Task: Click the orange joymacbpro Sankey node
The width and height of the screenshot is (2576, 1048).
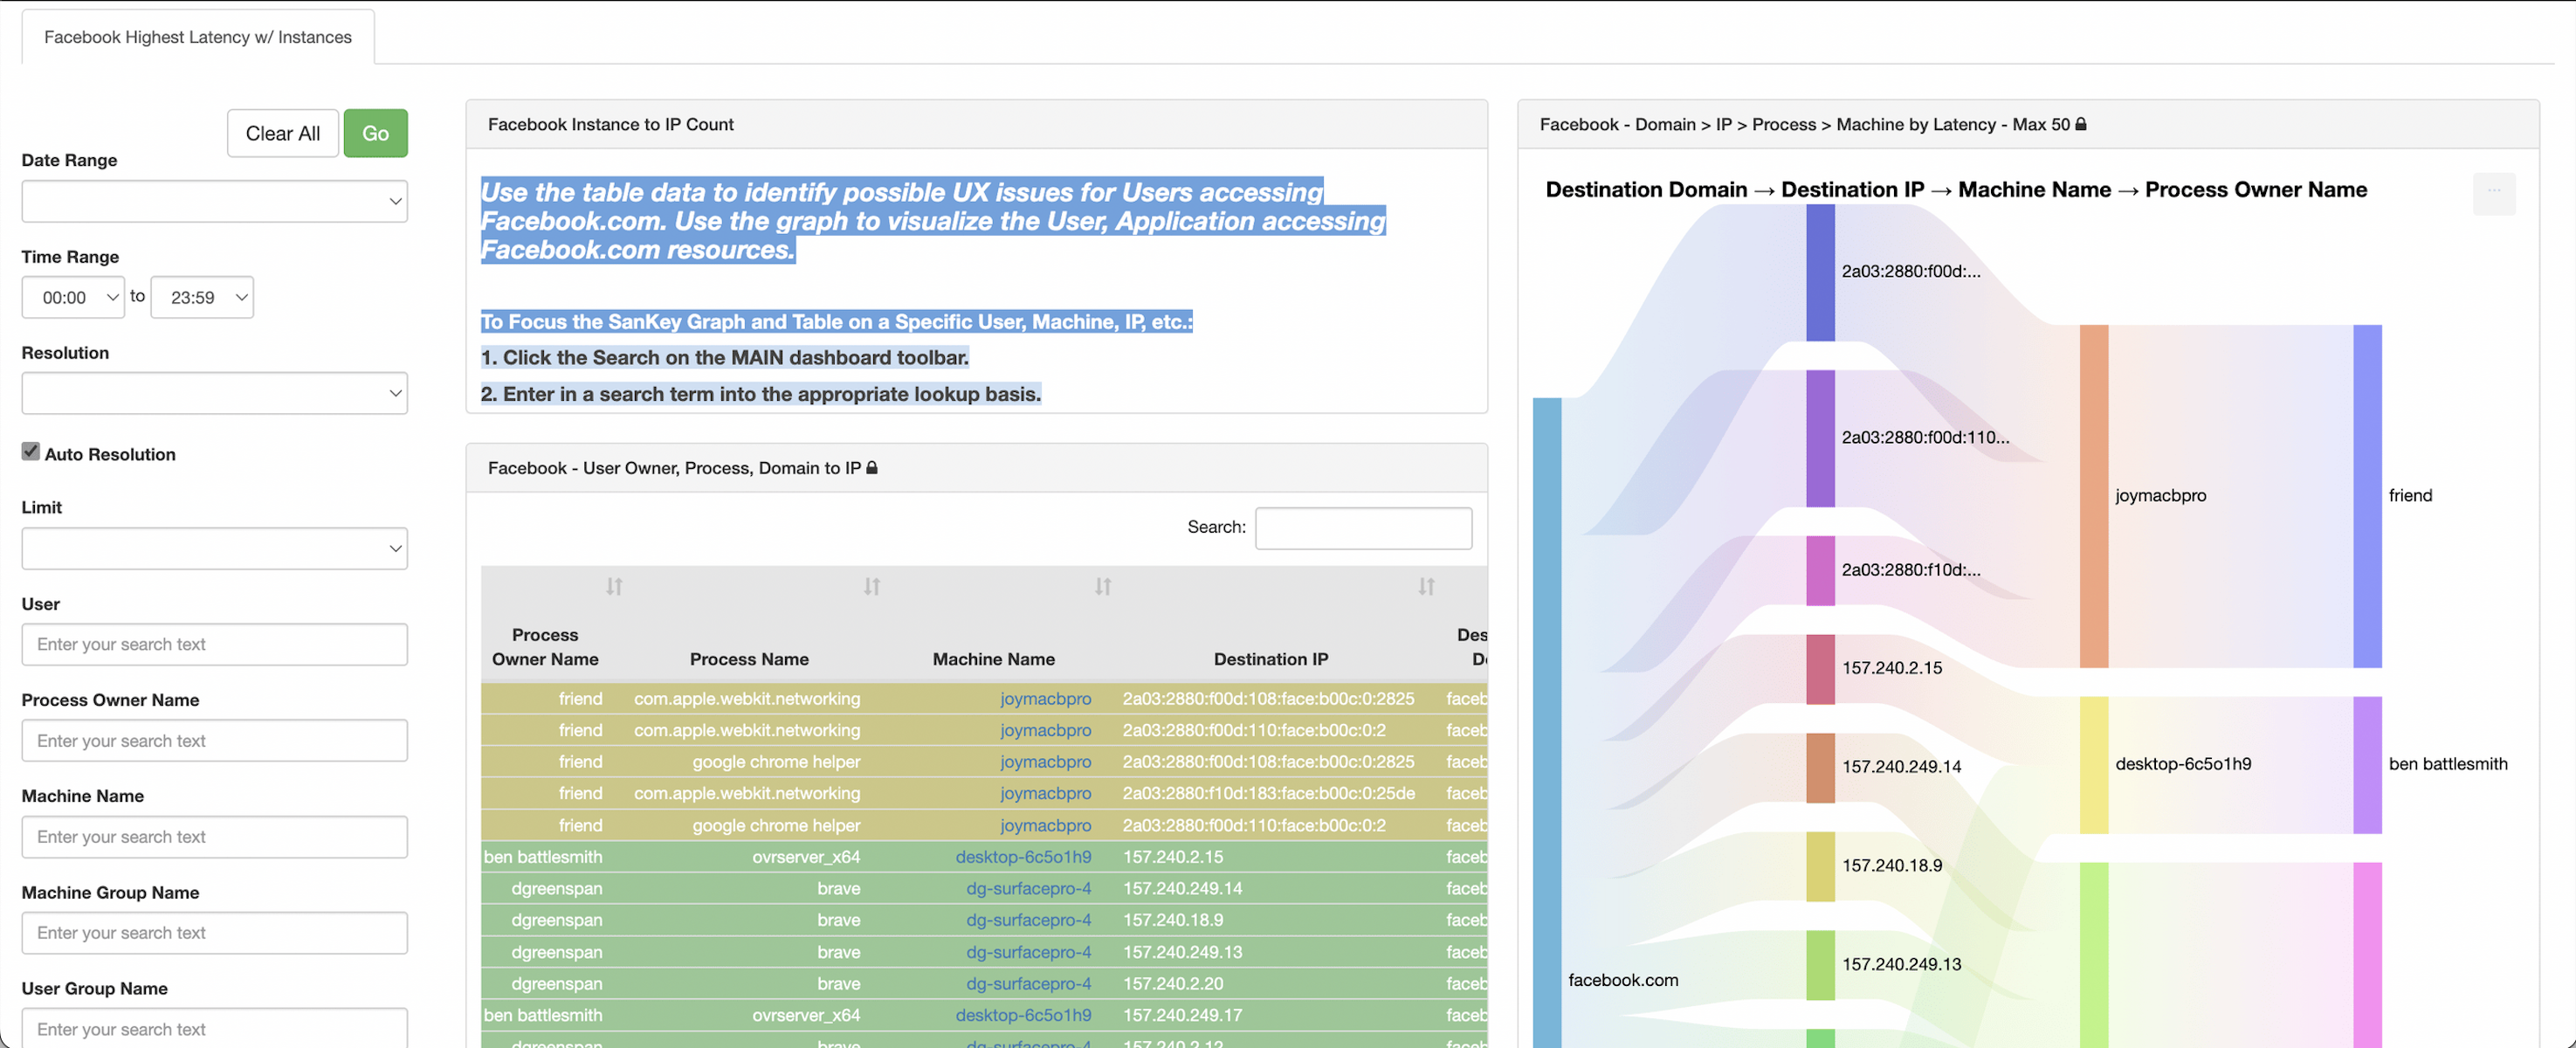Action: pos(2093,496)
